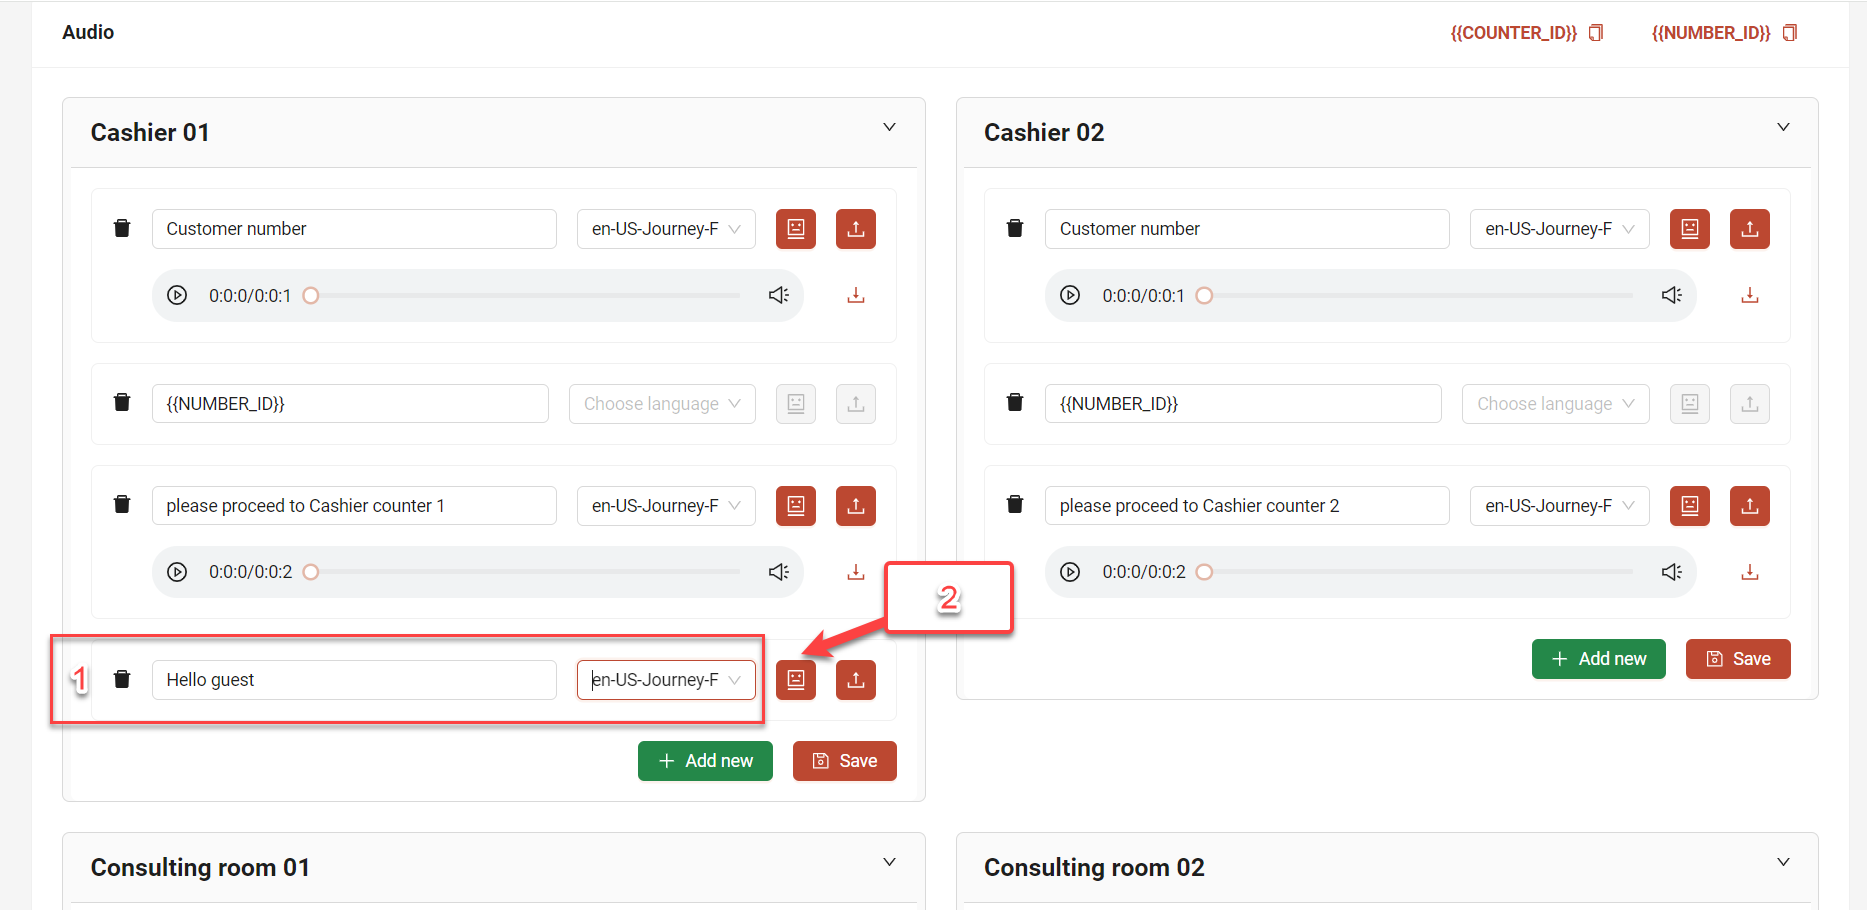Collapse the Cashier 02 panel
Viewport: 1867px width, 910px height.
point(1783,127)
